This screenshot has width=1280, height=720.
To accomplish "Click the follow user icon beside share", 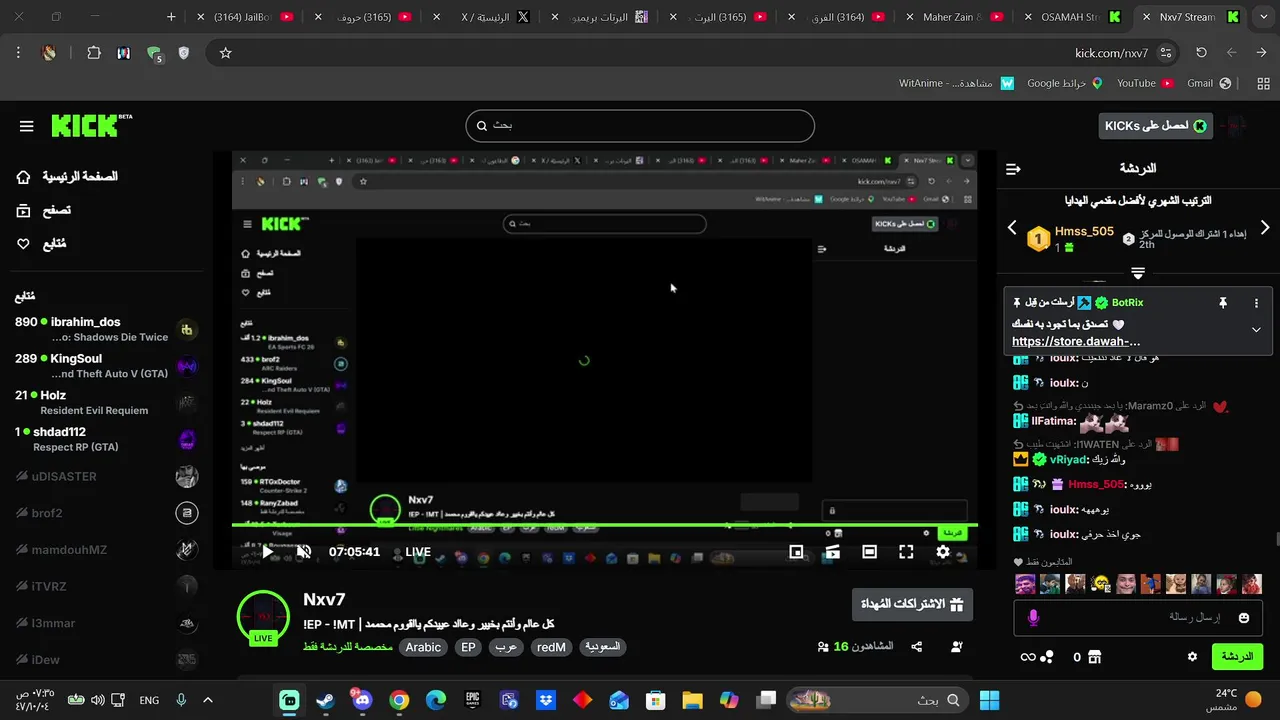I will point(956,647).
